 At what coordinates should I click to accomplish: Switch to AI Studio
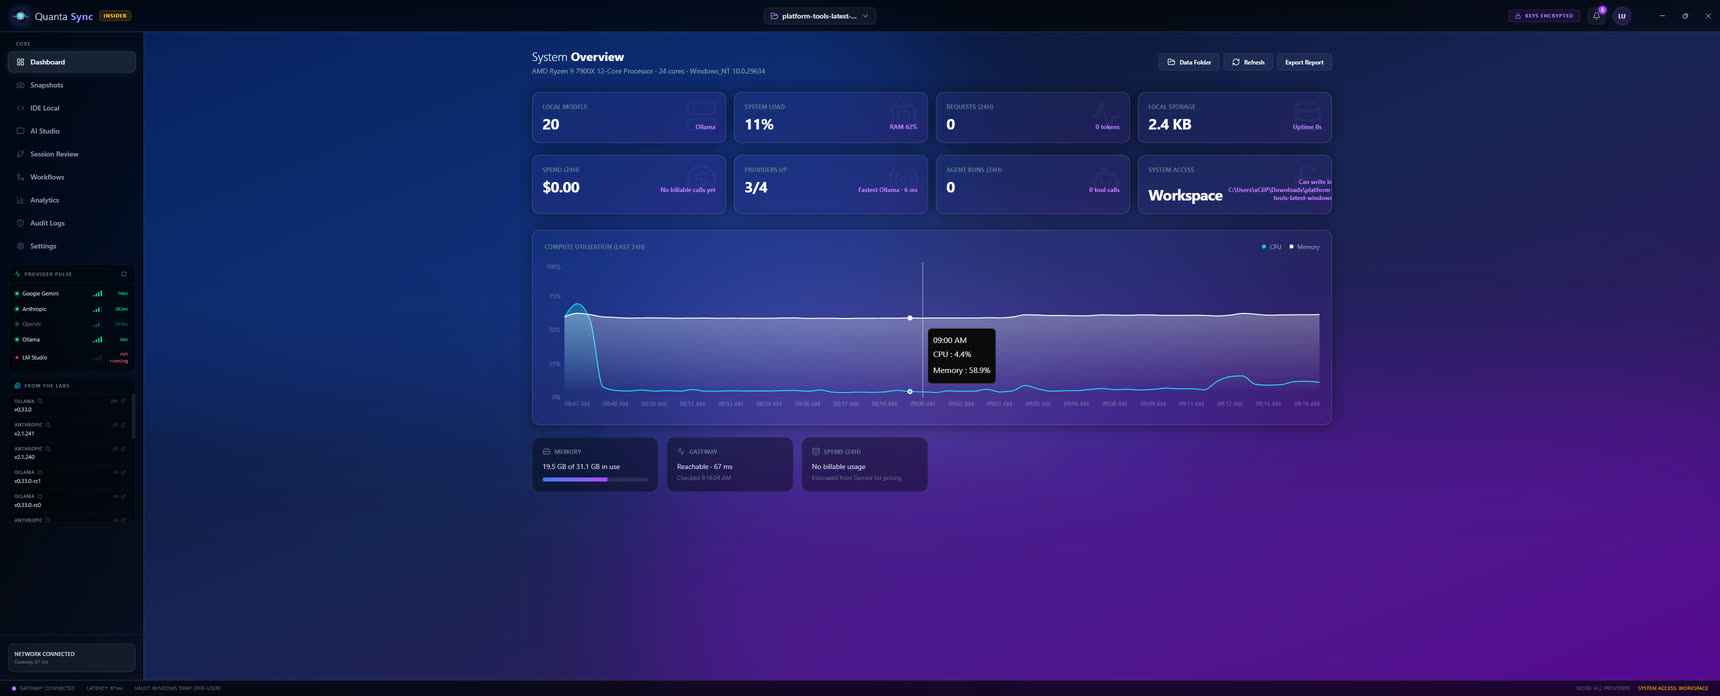[72, 131]
